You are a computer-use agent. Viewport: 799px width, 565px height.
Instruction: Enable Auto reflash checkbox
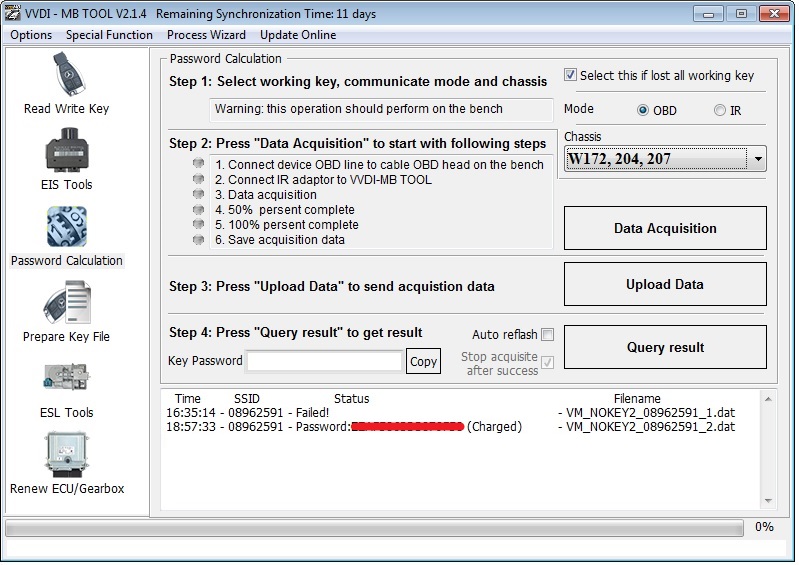(x=548, y=334)
